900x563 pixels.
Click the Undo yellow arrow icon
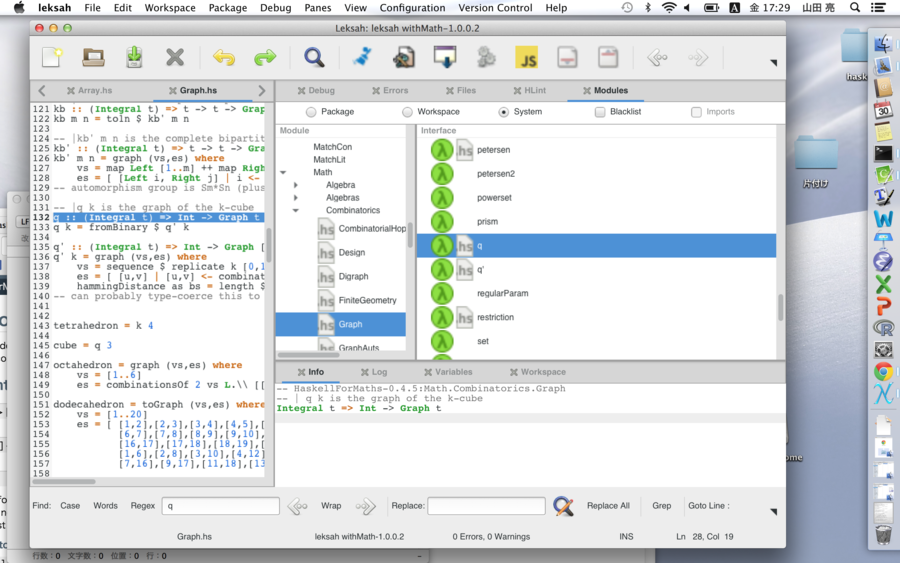[x=224, y=57]
